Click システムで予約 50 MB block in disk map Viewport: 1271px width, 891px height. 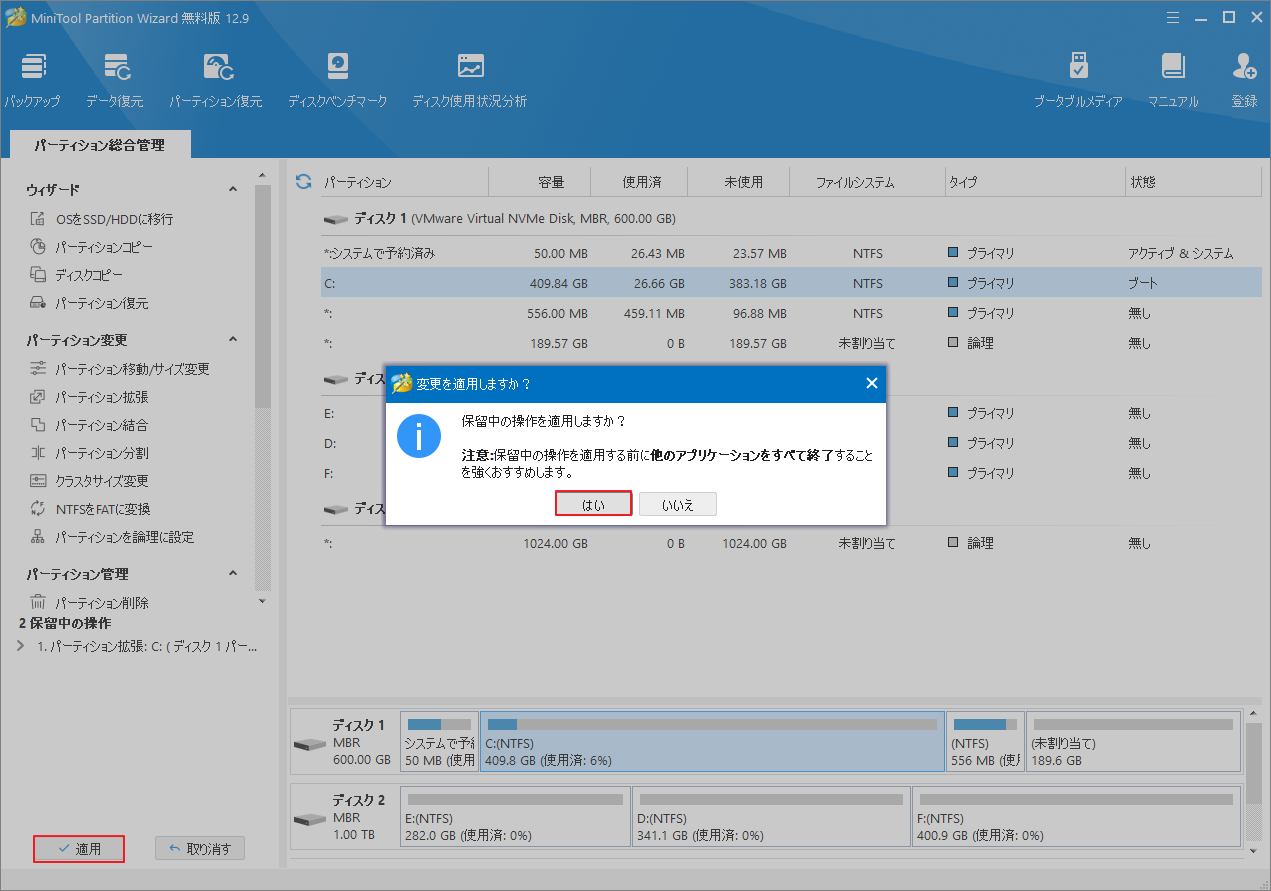coord(439,741)
